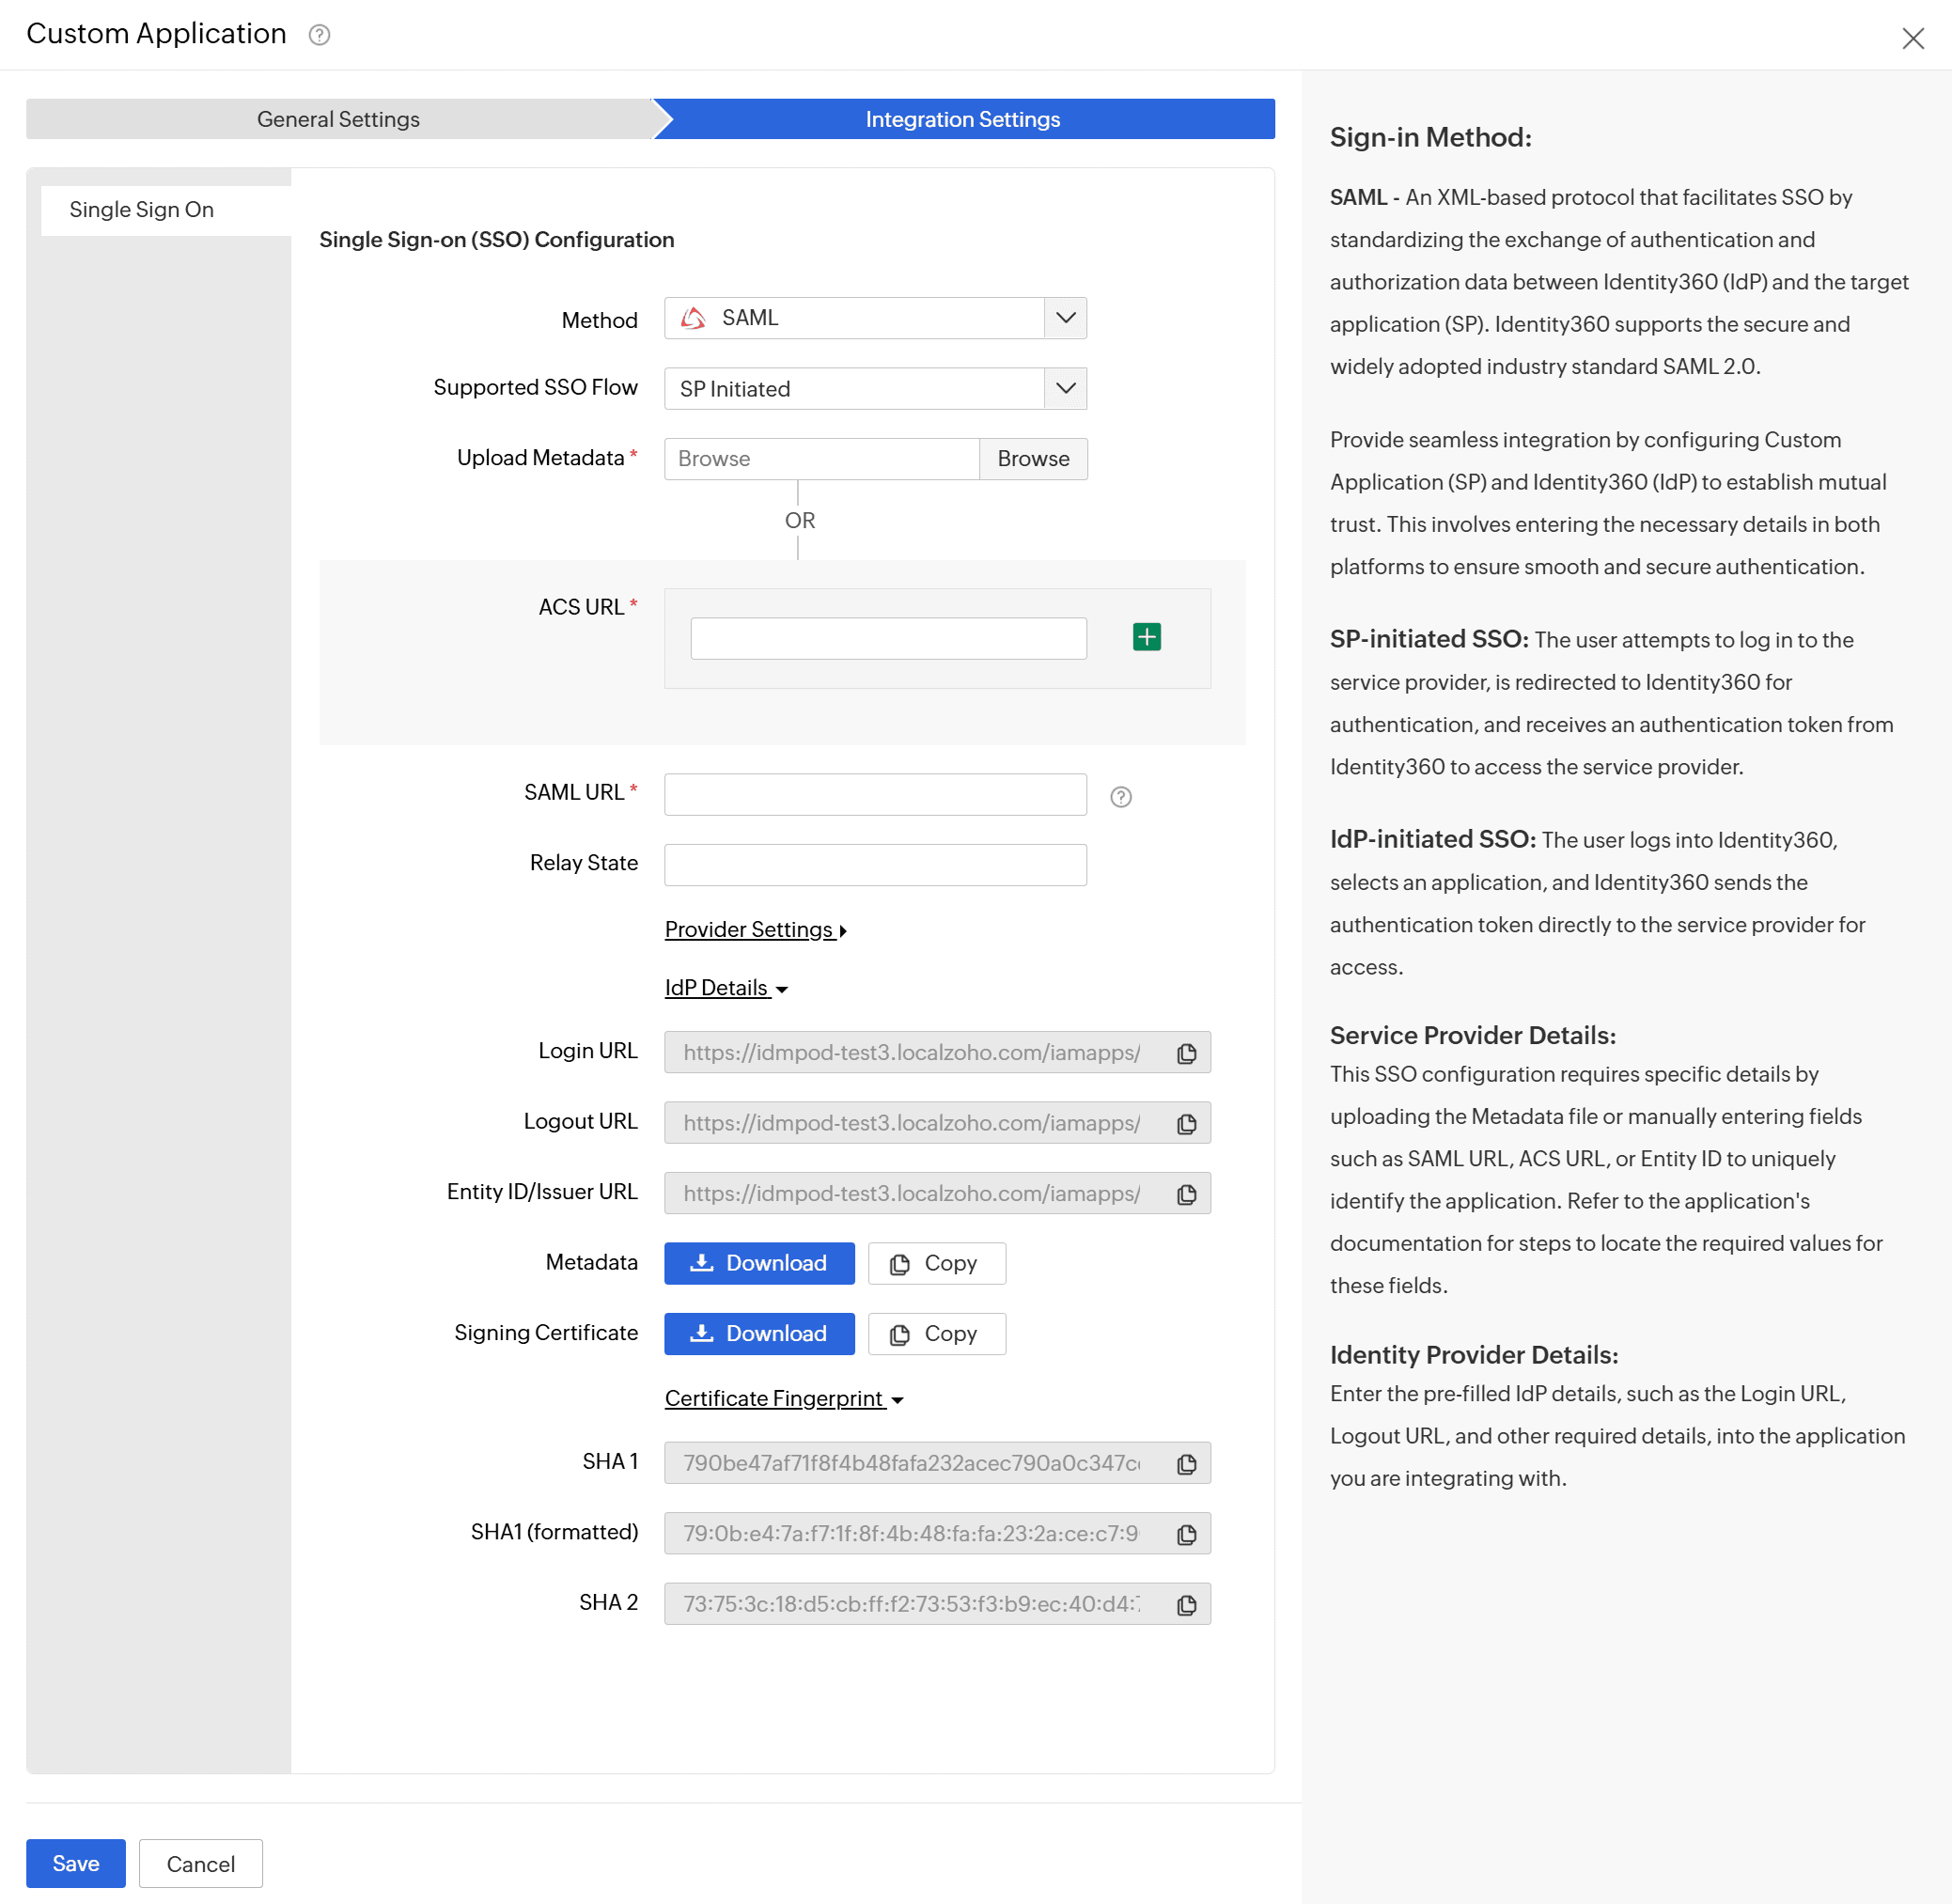
Task: Click the 'Sign-in Method:' help heading
Action: (x=1430, y=137)
